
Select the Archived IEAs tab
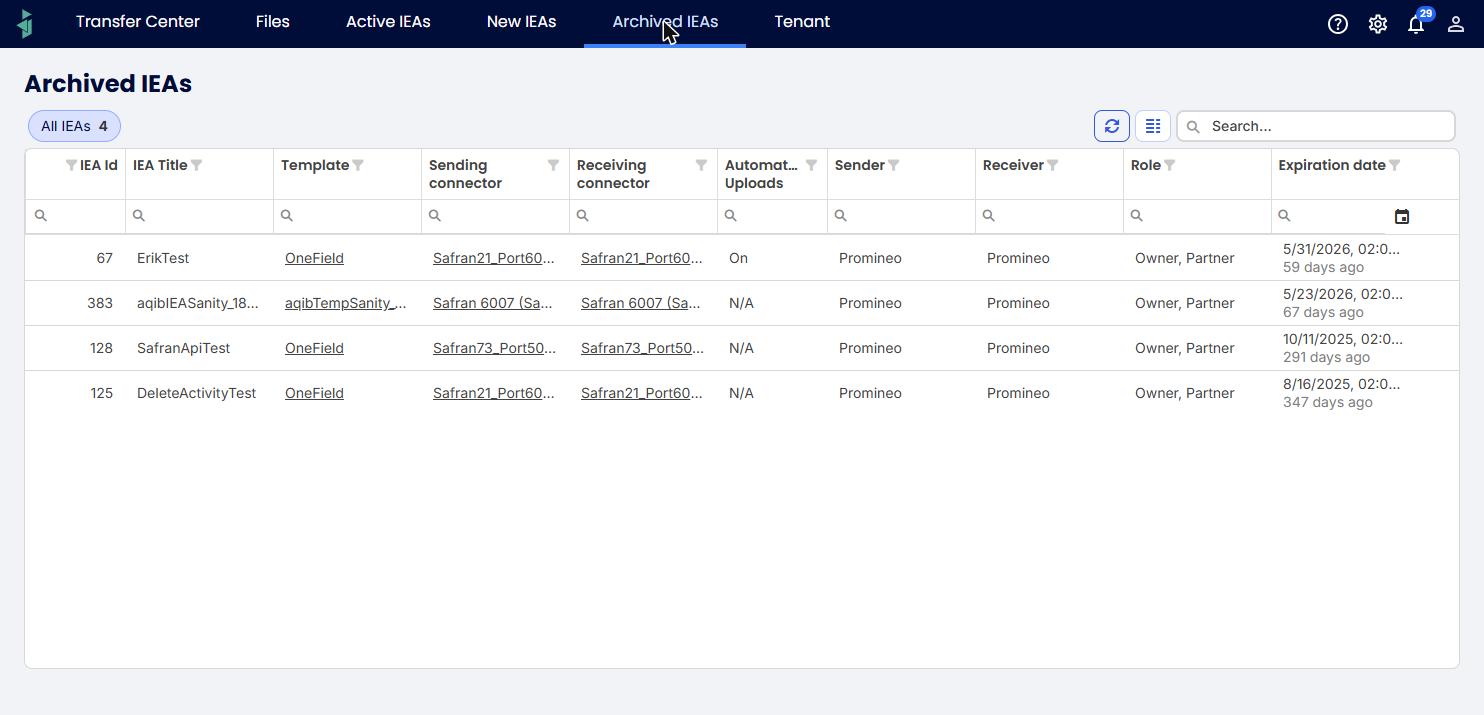pos(665,22)
